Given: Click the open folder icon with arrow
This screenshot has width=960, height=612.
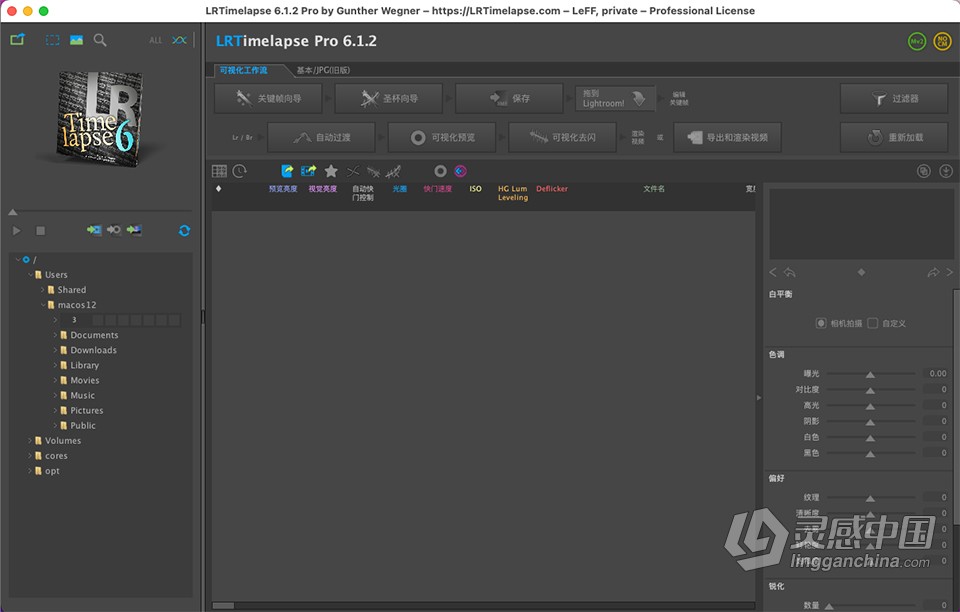Looking at the screenshot, I should (x=18, y=40).
